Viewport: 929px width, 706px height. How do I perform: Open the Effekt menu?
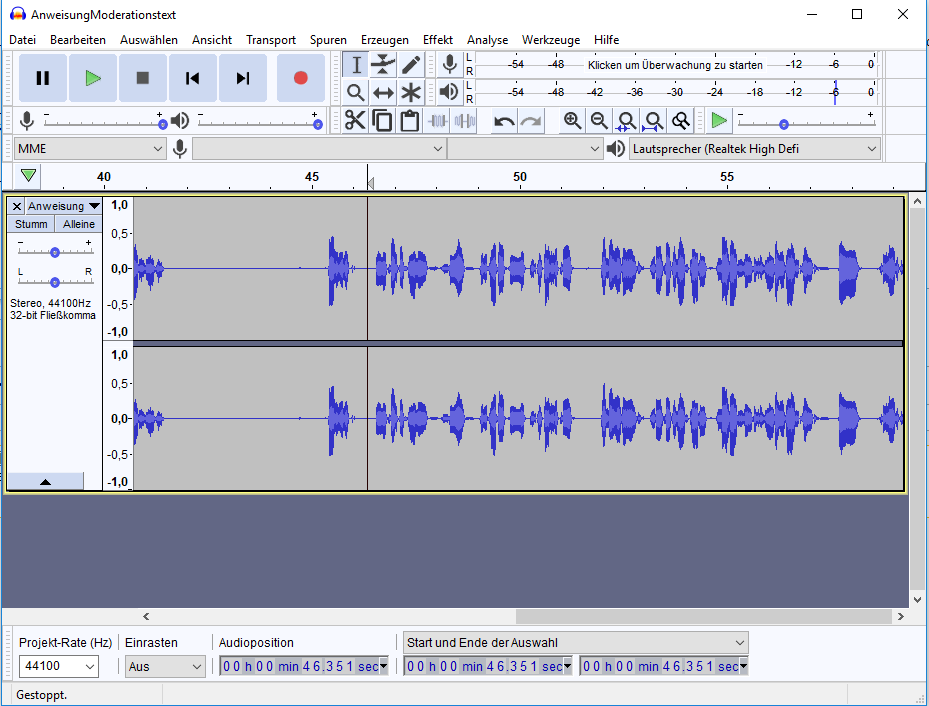coord(437,40)
